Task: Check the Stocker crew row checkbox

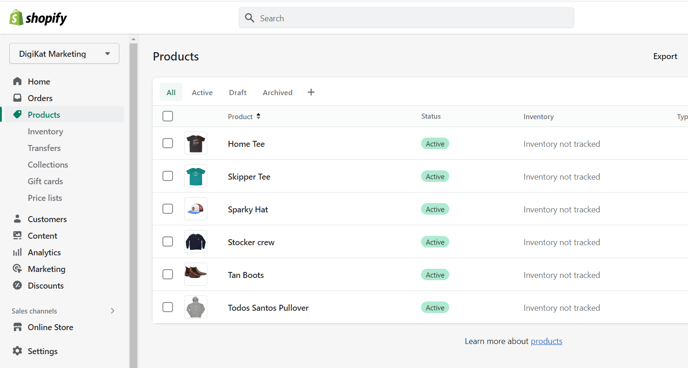Action: coord(168,242)
